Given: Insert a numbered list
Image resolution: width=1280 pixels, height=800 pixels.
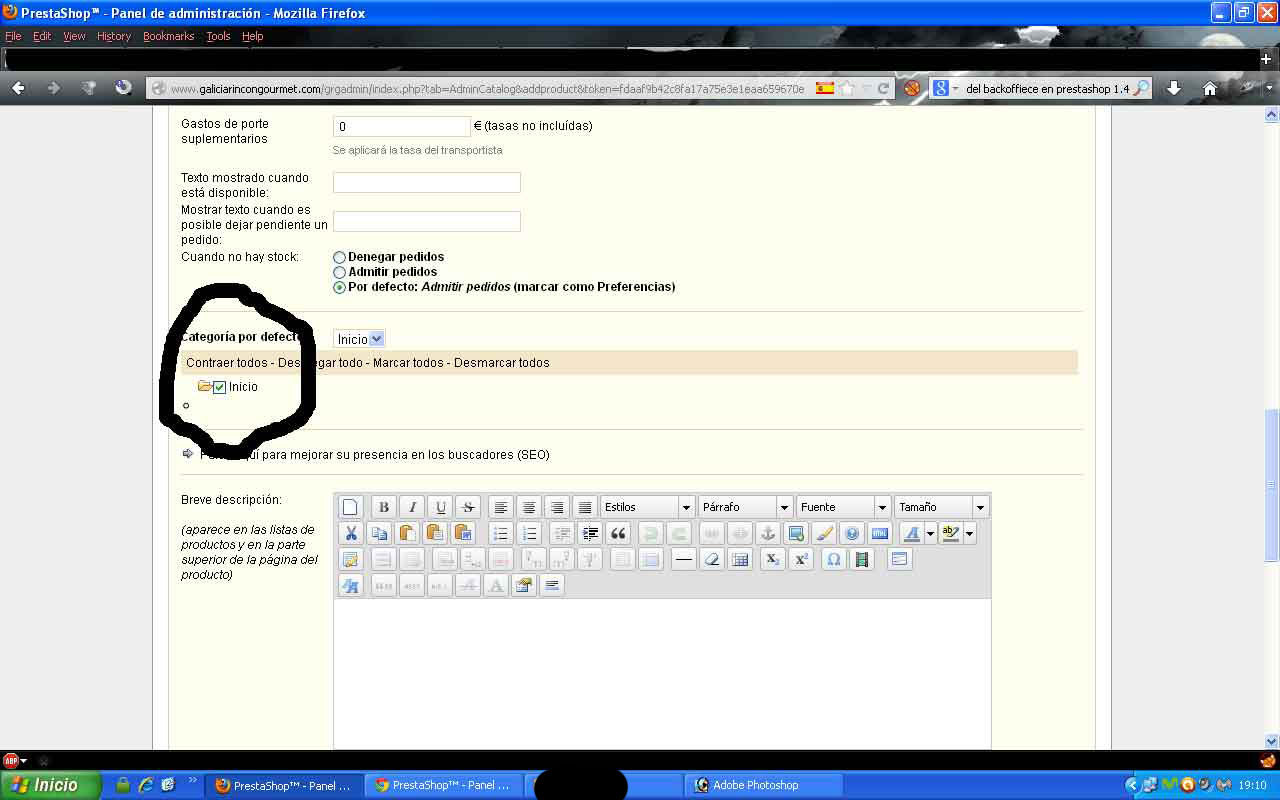Looking at the screenshot, I should click(x=529, y=533).
